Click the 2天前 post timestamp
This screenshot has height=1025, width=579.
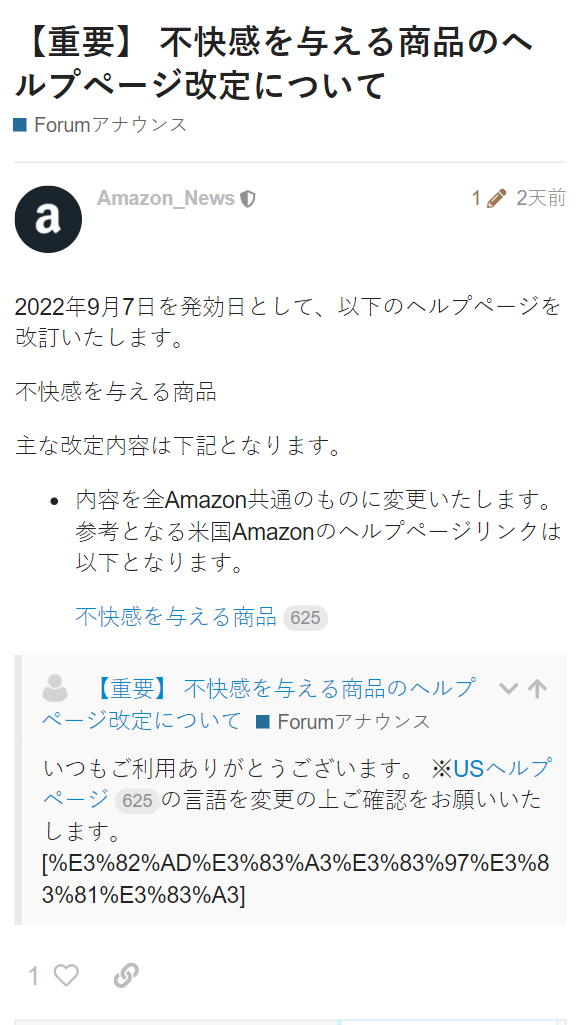click(x=541, y=198)
